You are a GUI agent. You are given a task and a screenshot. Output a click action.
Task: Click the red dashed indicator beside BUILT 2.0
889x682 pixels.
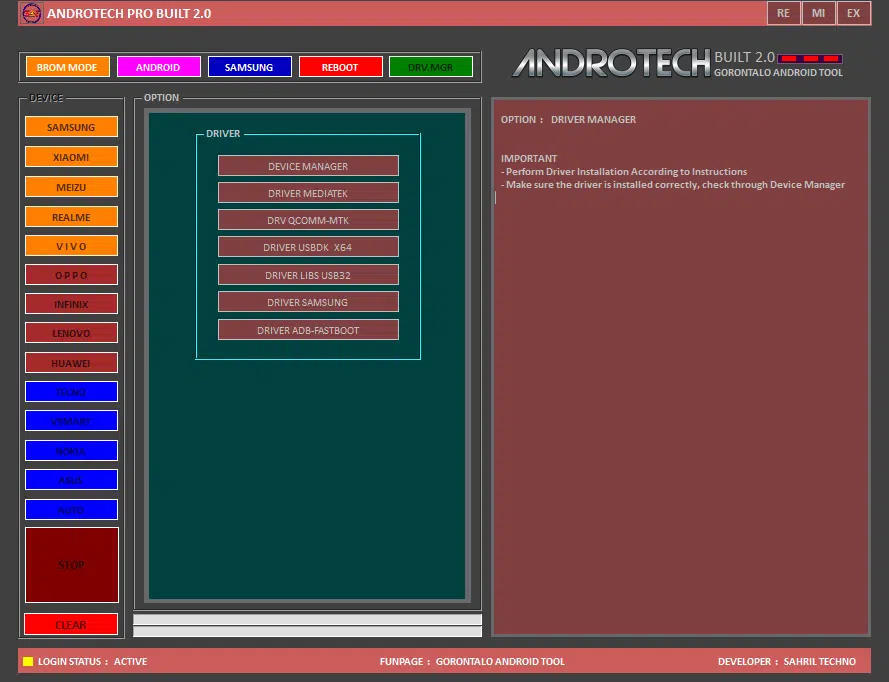pyautogui.click(x=810, y=58)
